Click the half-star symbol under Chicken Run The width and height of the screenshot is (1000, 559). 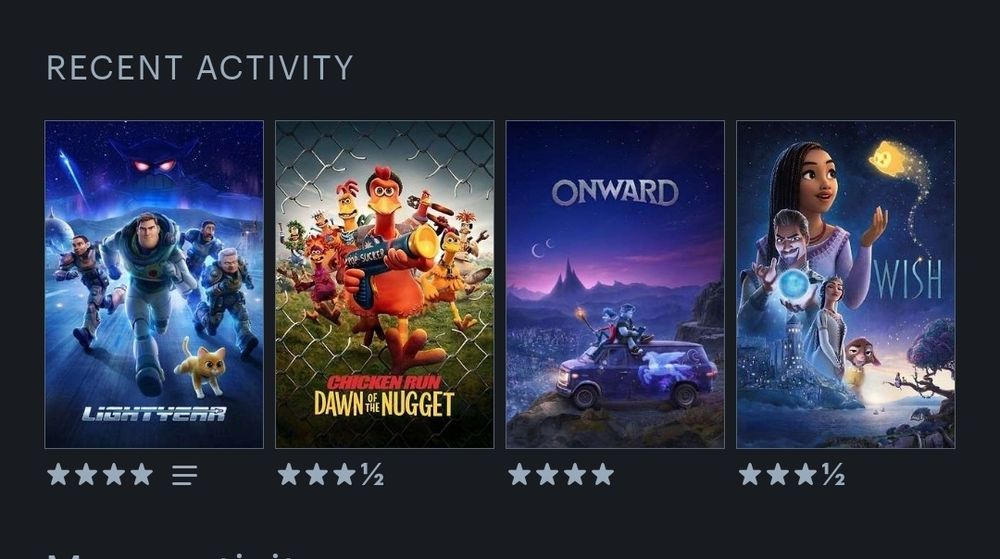(372, 474)
